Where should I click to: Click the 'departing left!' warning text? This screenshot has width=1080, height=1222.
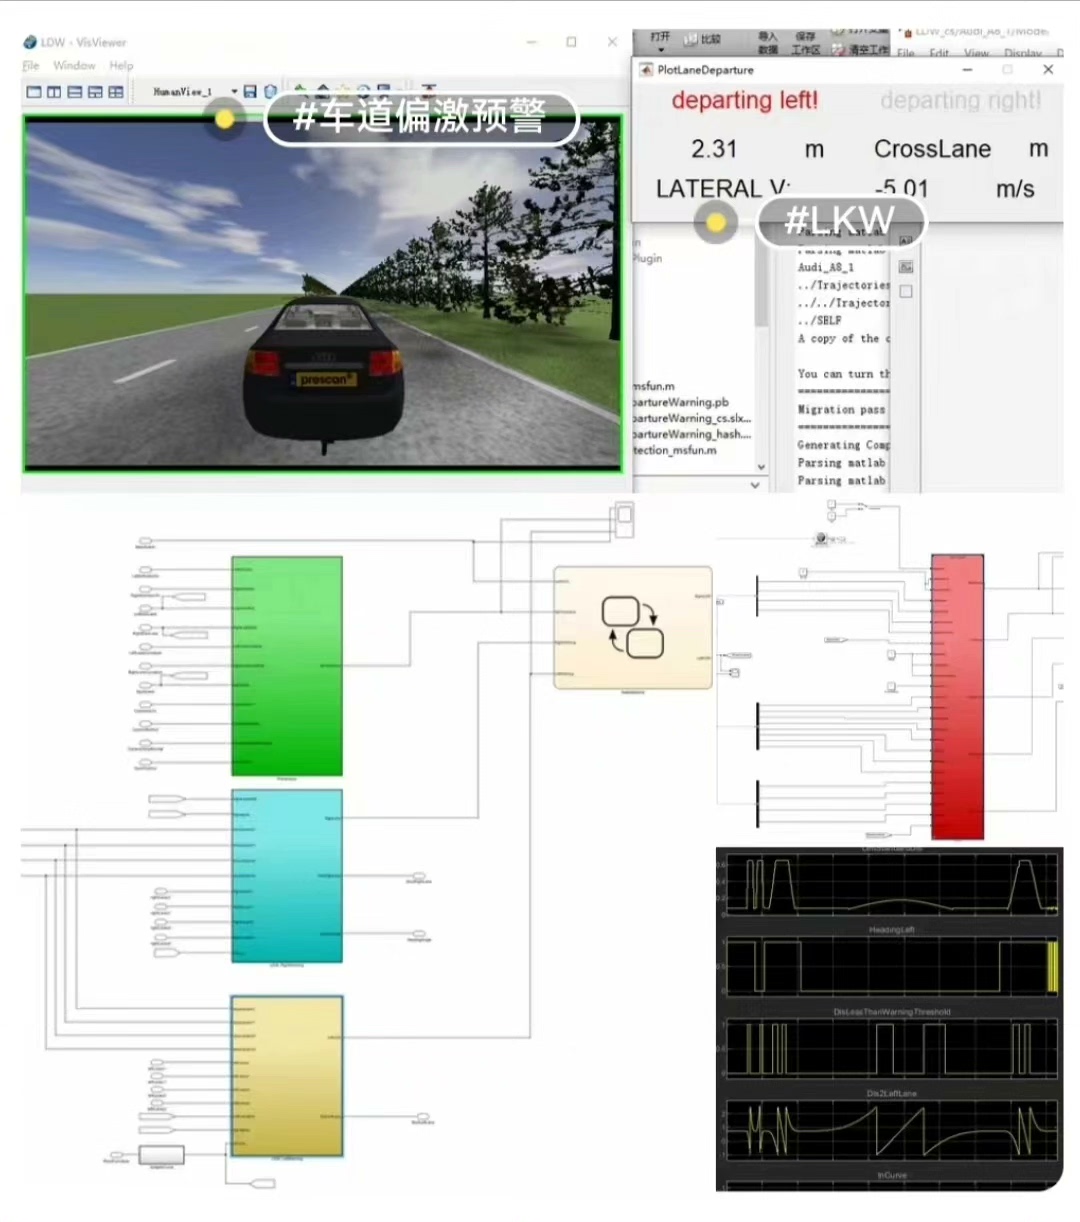point(744,101)
